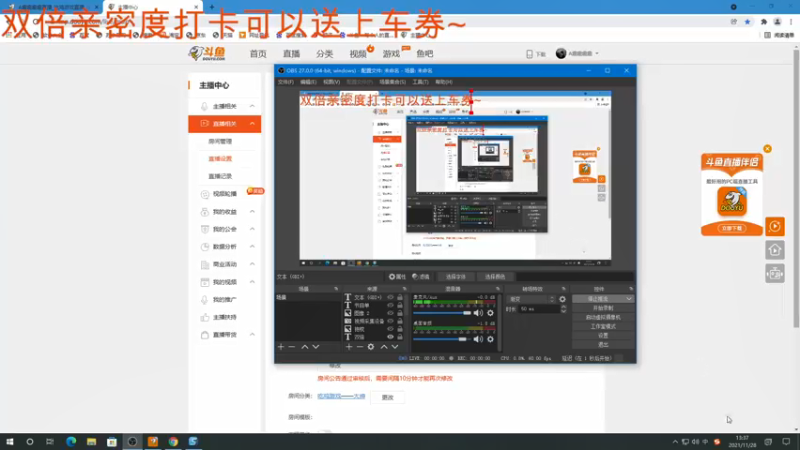Move the scene up with the Scenes up arrow
Screen dimensions: 800x450
click(x=305, y=347)
